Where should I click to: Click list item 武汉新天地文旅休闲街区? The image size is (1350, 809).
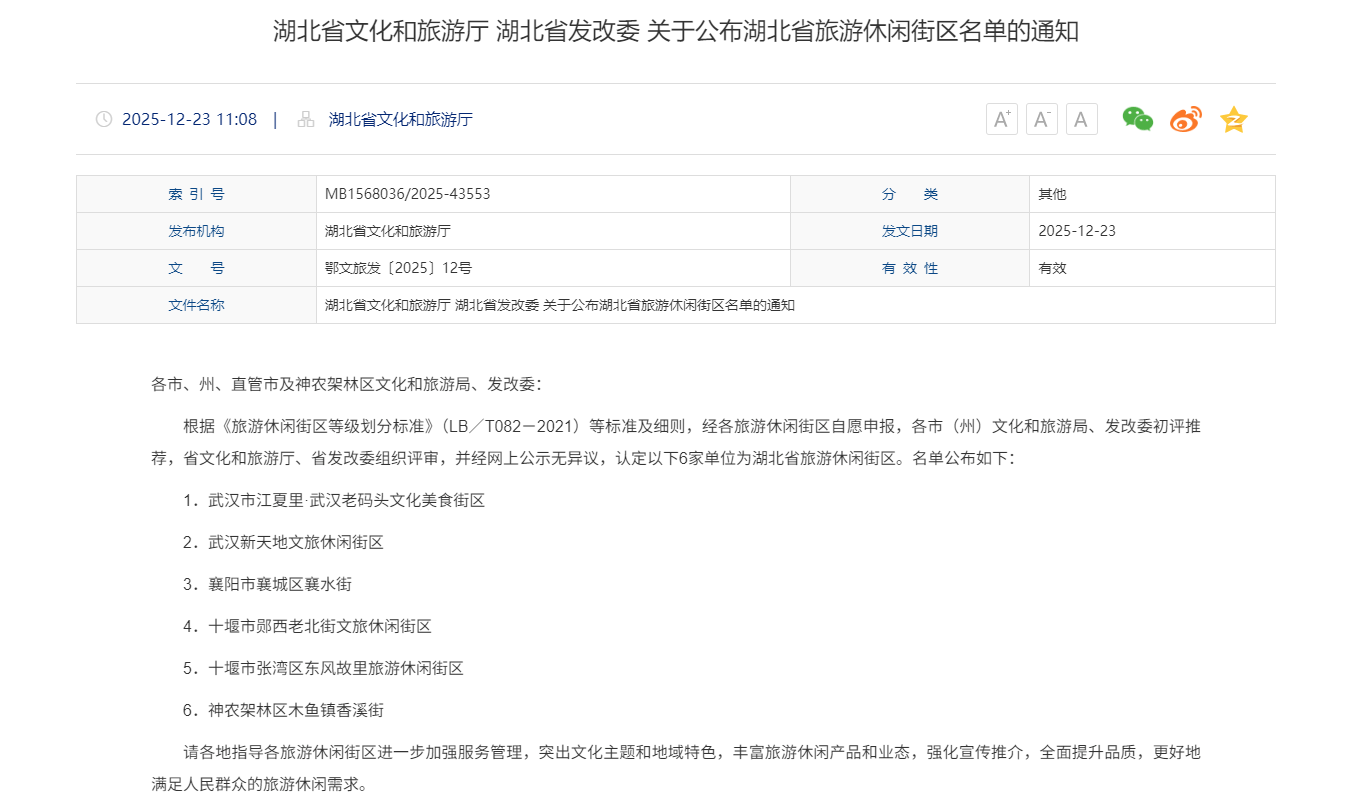pos(295,542)
